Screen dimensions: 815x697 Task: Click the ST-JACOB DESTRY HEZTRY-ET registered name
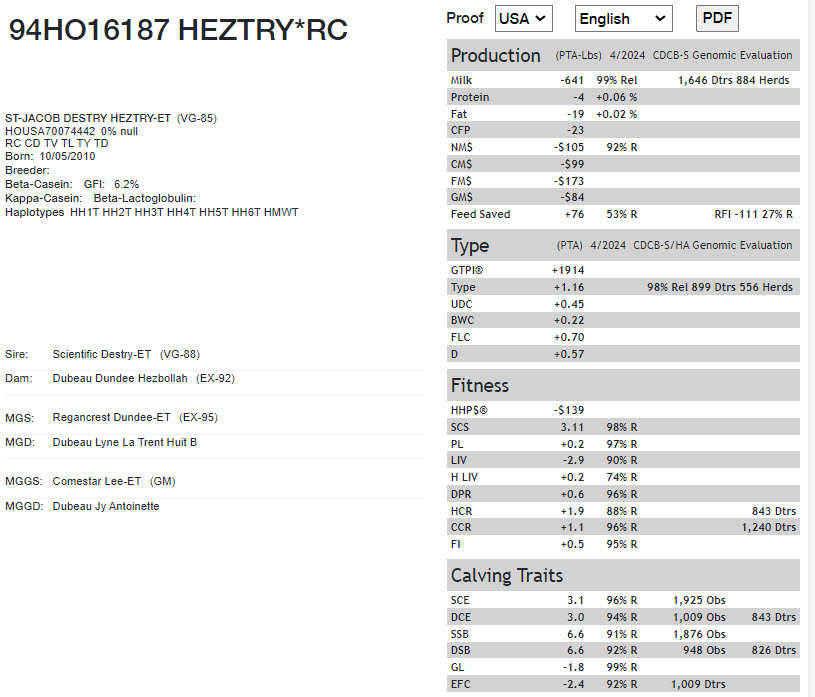tap(88, 119)
